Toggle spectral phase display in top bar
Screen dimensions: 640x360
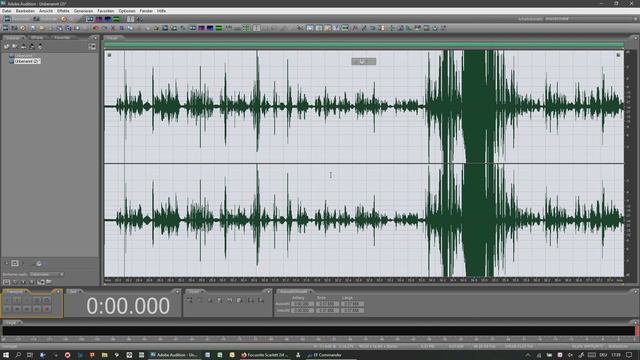click(x=116, y=19)
